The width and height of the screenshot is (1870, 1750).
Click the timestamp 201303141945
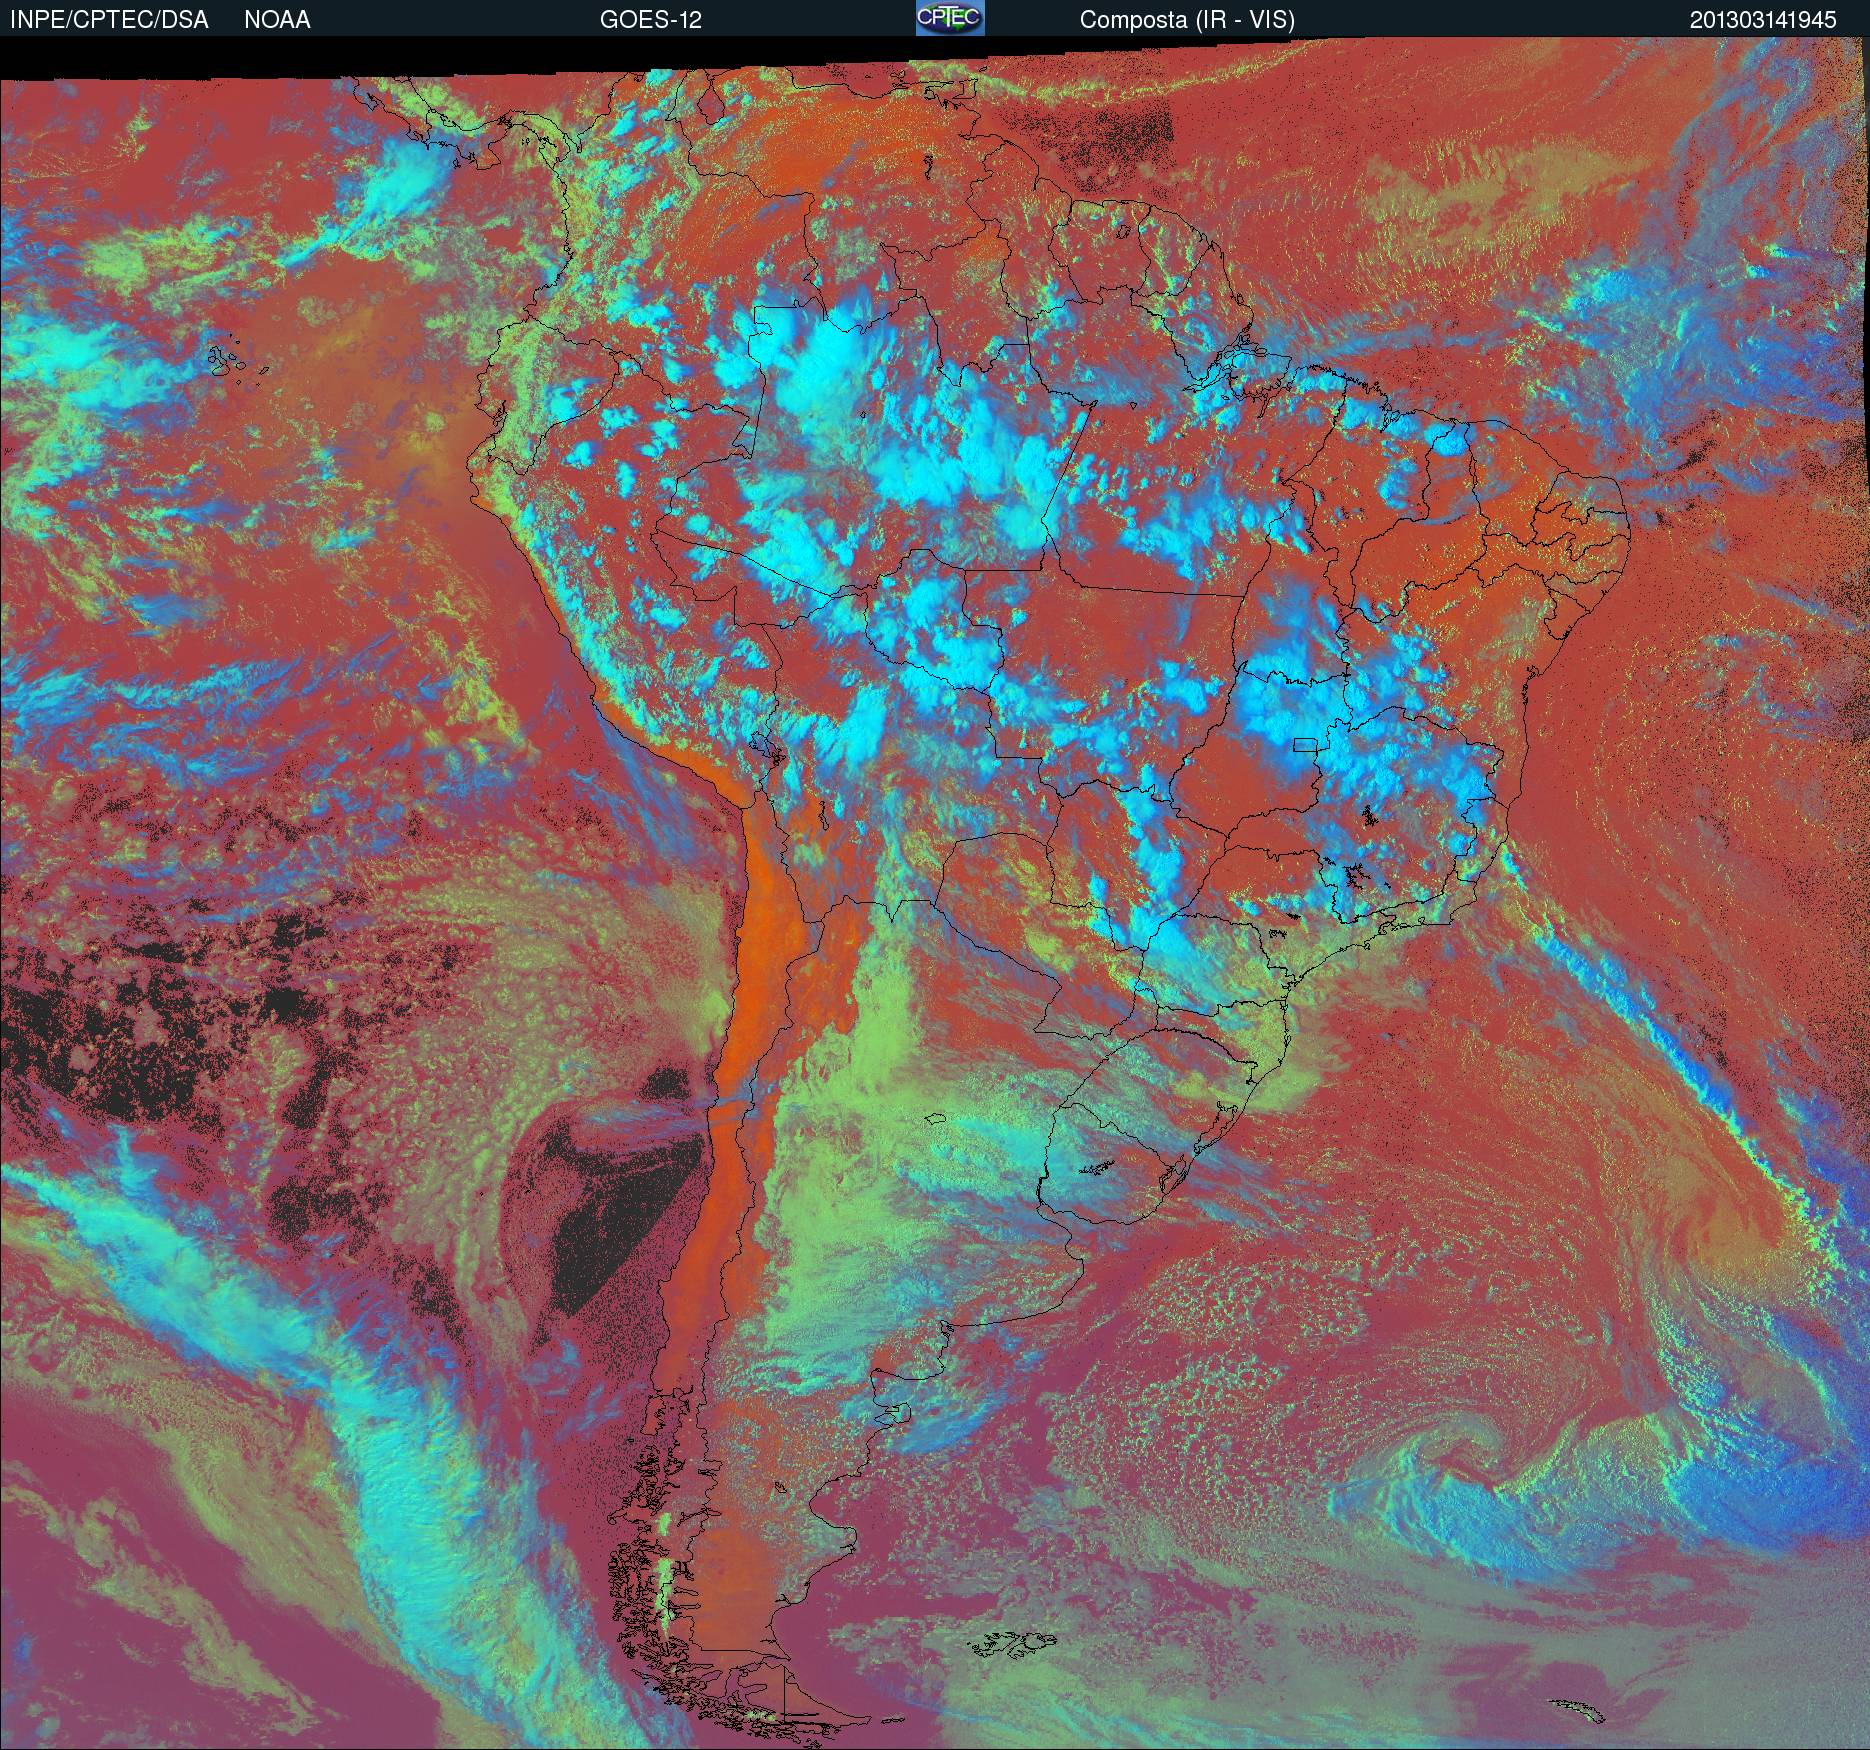[1763, 20]
